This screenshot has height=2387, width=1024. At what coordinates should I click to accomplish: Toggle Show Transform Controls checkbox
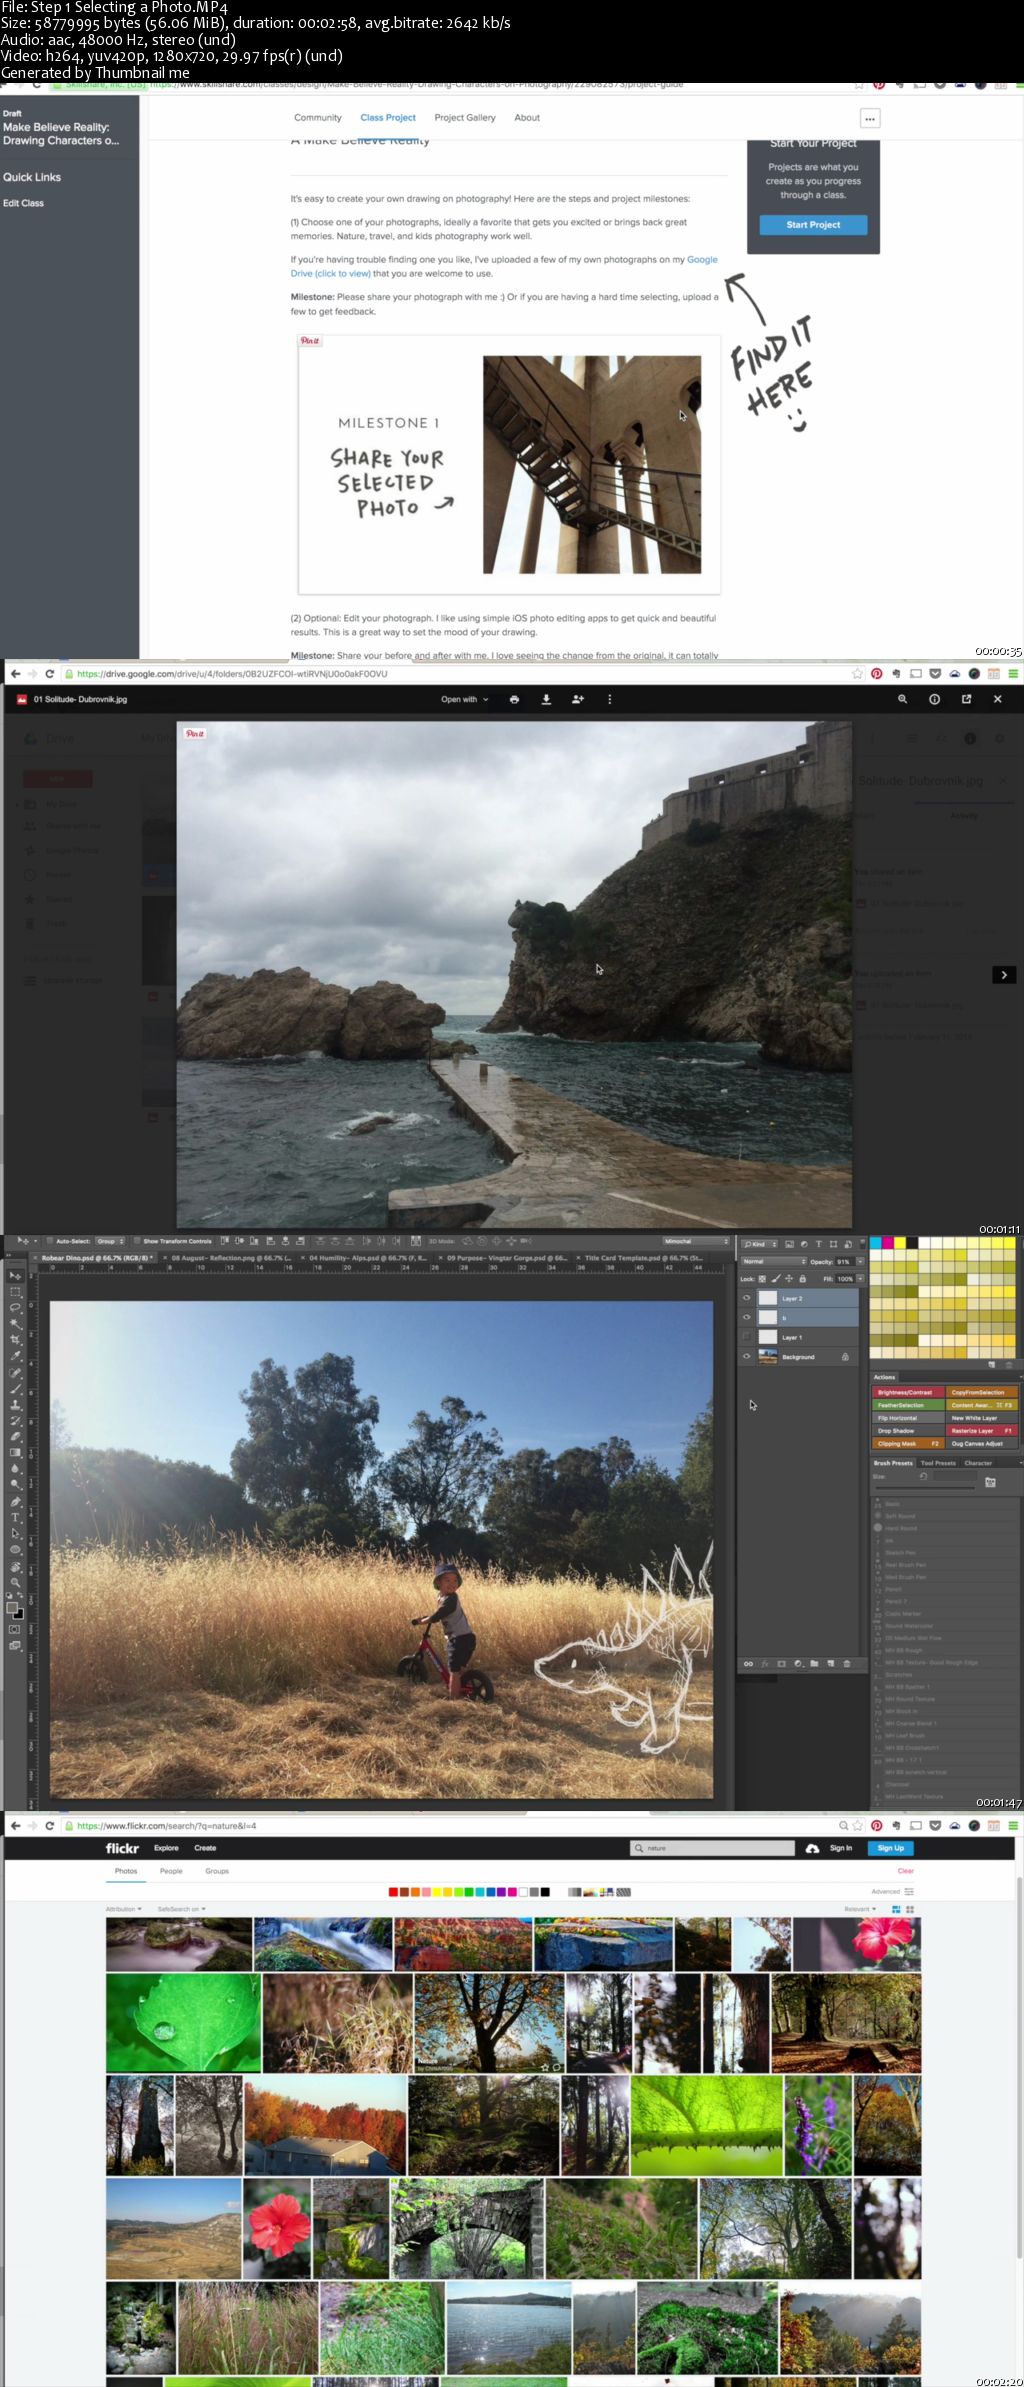[x=137, y=1241]
